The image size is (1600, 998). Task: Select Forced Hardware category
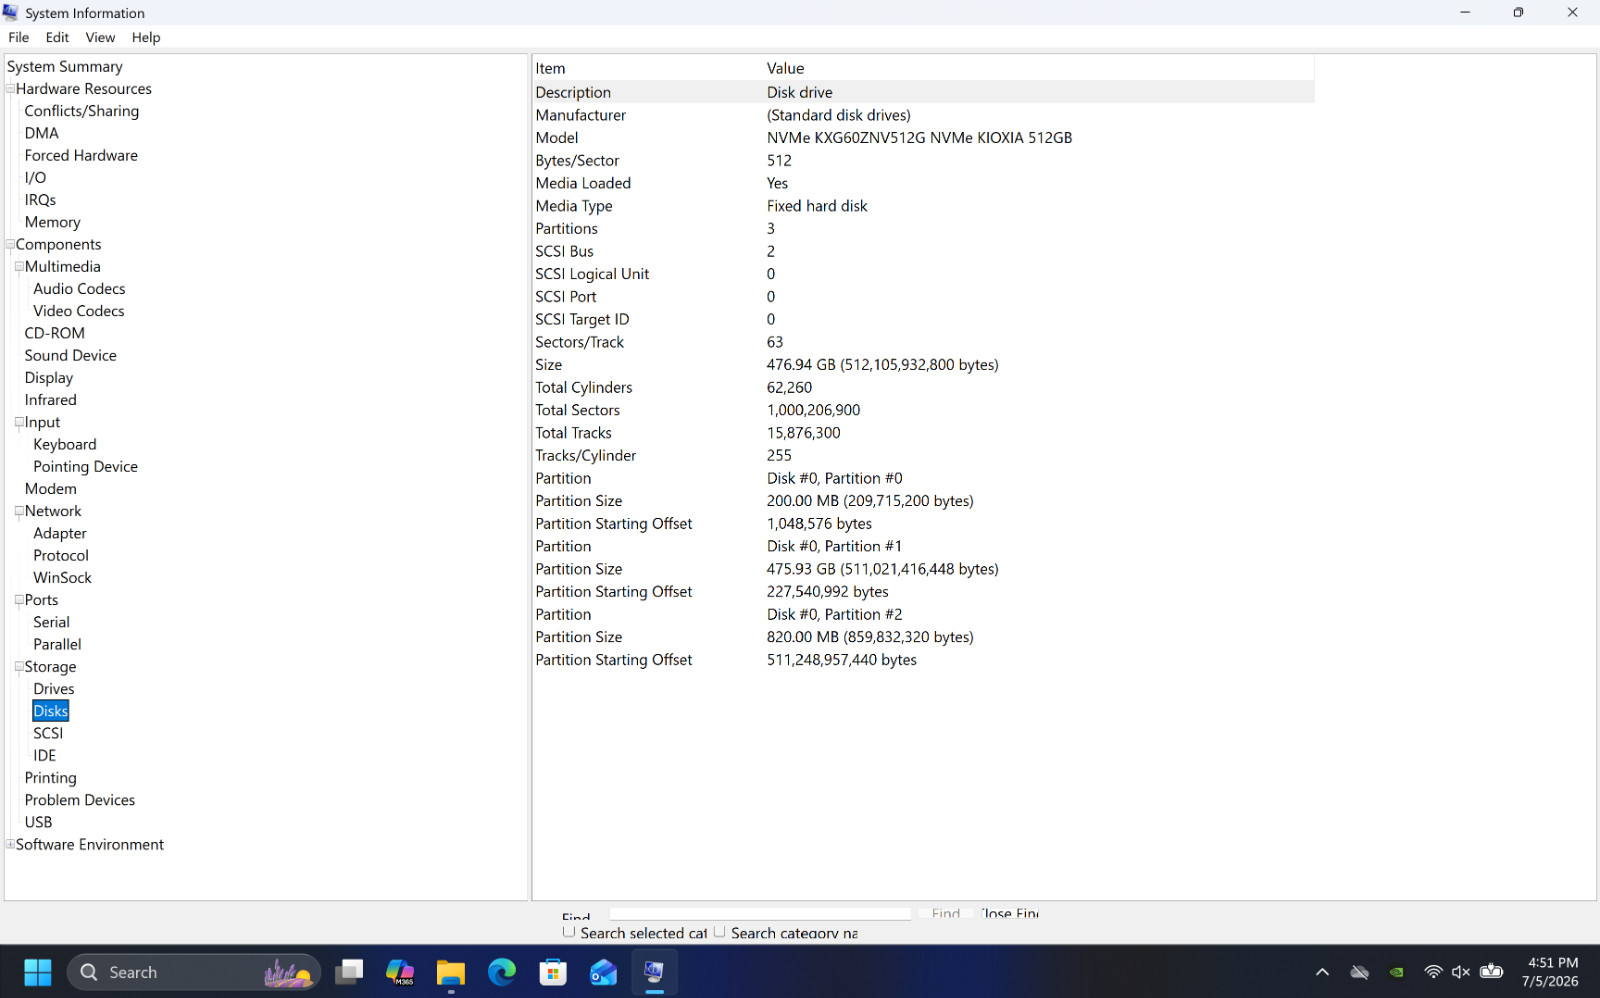tap(81, 155)
